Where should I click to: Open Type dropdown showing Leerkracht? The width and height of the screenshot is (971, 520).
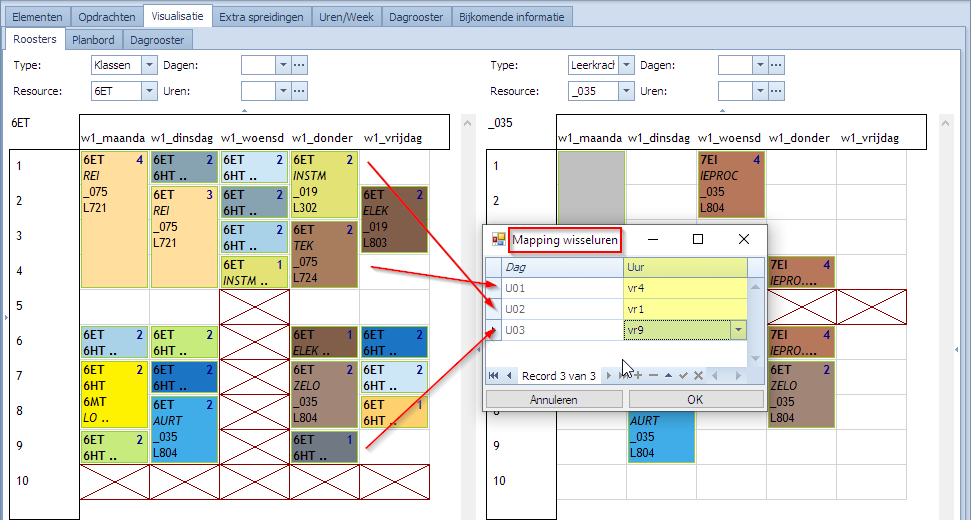pyautogui.click(x=627, y=65)
